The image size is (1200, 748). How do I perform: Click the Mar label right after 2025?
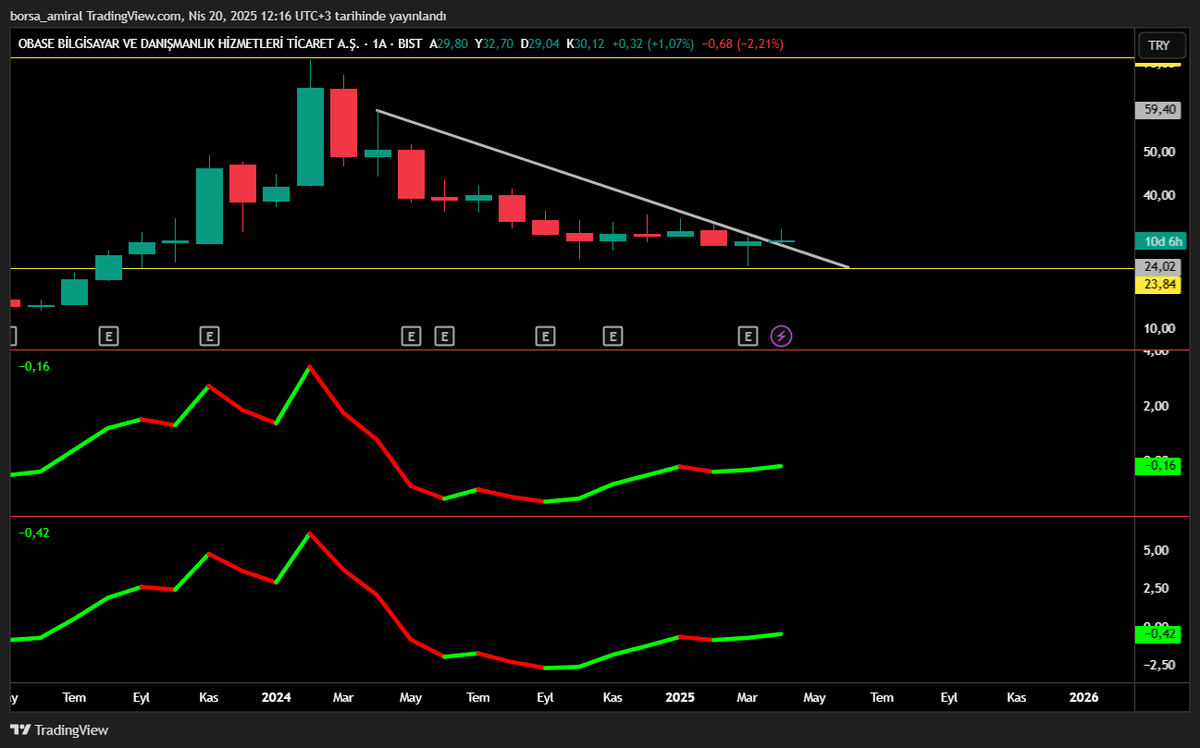click(748, 697)
